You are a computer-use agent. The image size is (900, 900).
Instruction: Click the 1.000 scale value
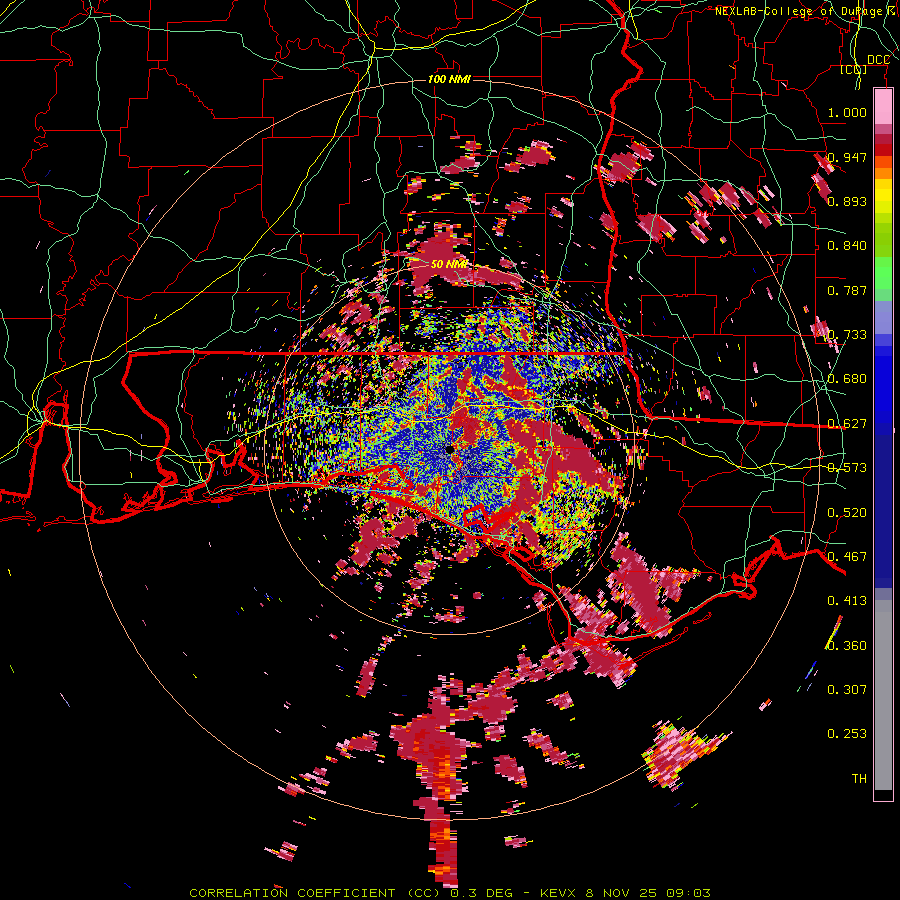(847, 112)
